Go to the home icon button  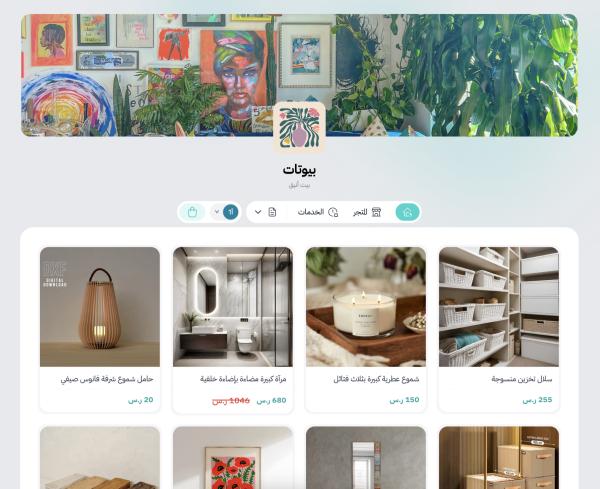408,212
